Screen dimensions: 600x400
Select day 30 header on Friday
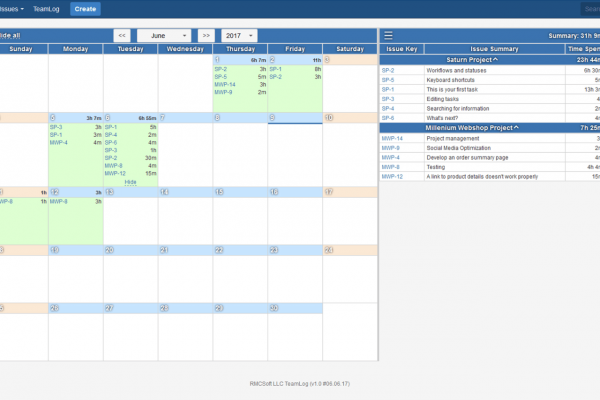[295, 308]
